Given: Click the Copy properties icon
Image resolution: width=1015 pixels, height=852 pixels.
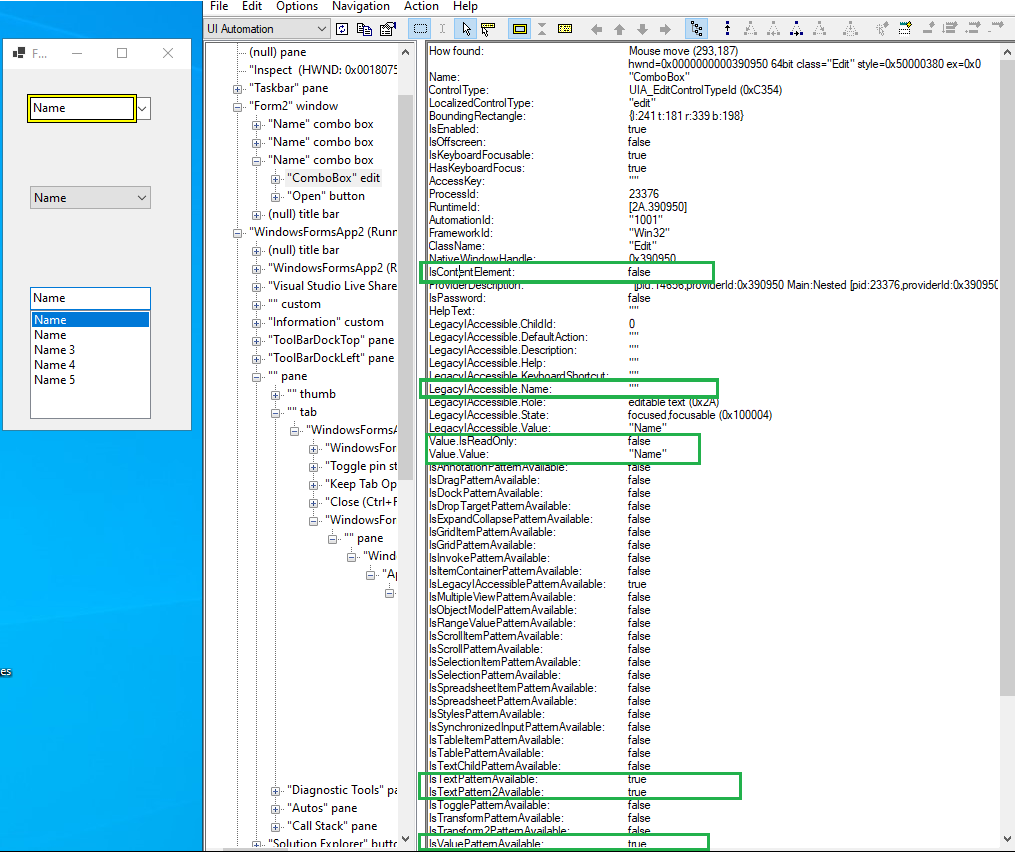Looking at the screenshot, I should [365, 28].
